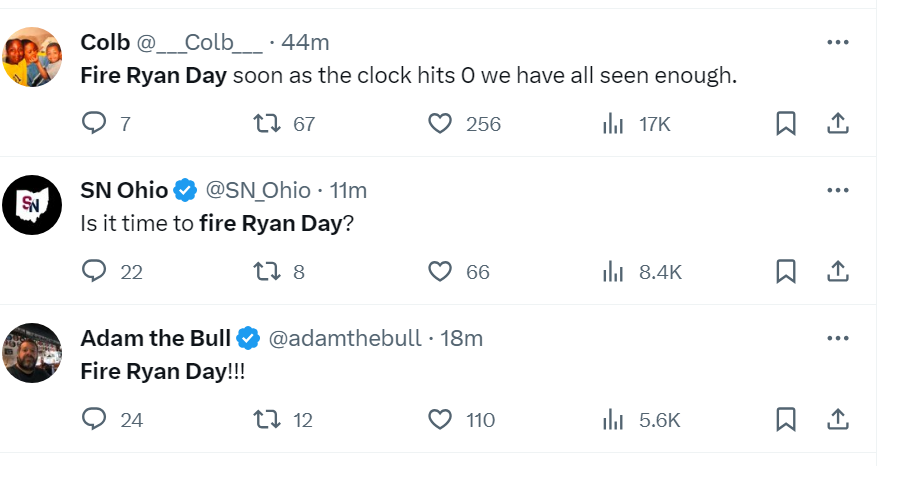
Task: Share Colb's tweet
Action: point(838,123)
